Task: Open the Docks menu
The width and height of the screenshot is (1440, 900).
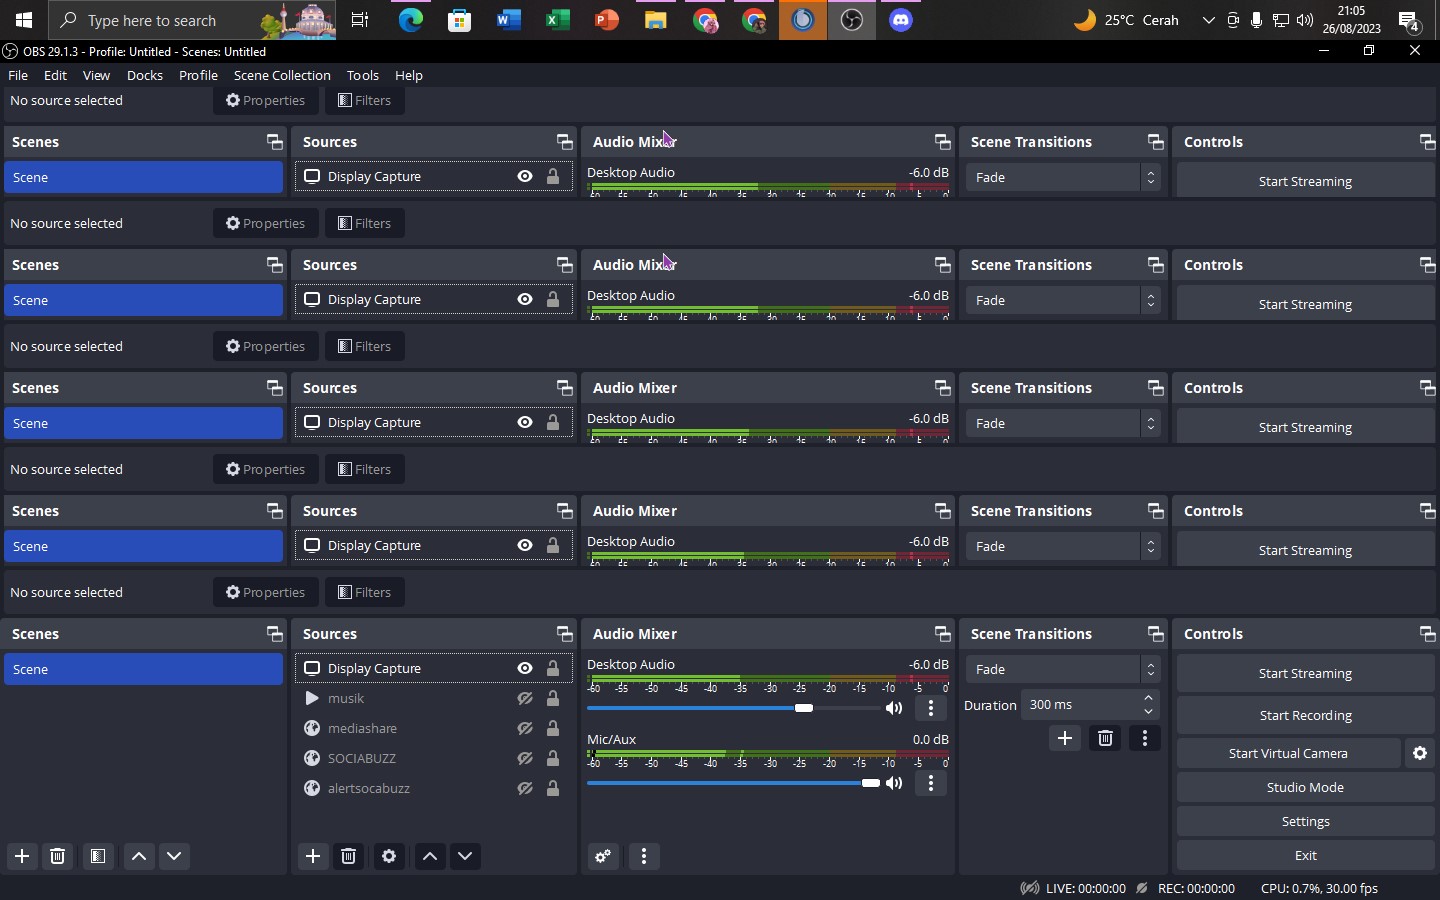Action: (x=145, y=75)
